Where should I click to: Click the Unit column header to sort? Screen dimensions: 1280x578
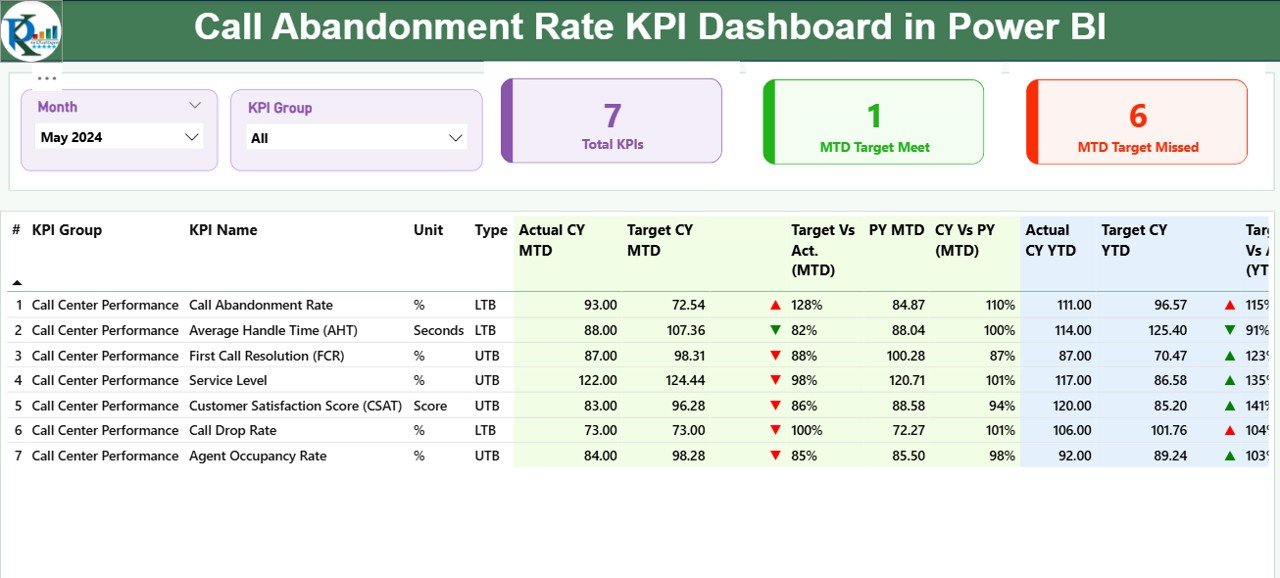coord(428,230)
